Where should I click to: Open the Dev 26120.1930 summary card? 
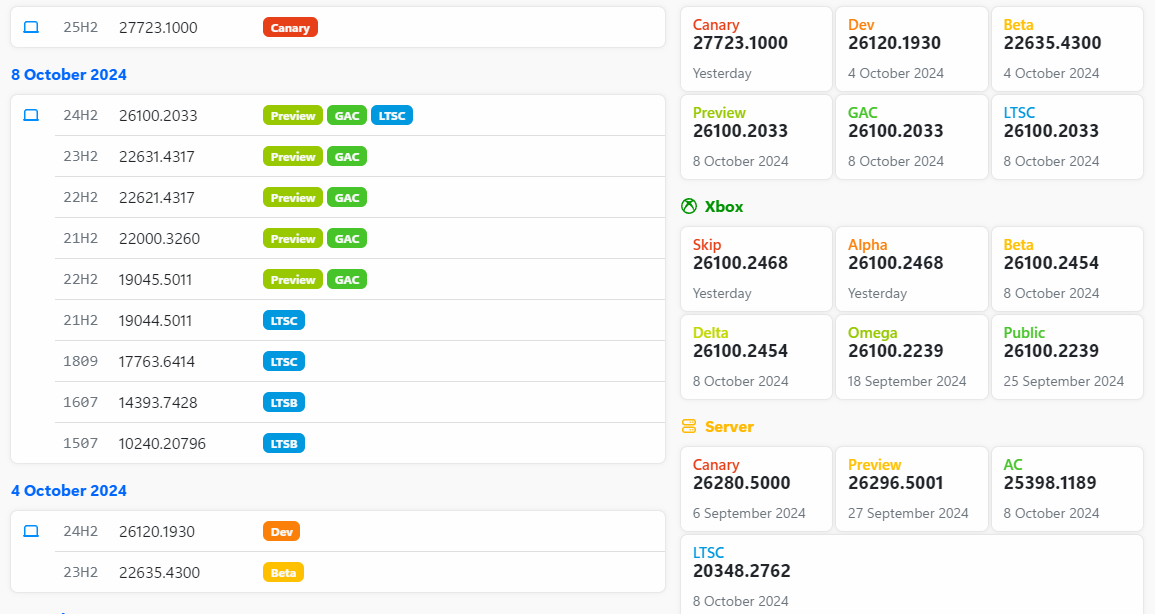(x=912, y=49)
